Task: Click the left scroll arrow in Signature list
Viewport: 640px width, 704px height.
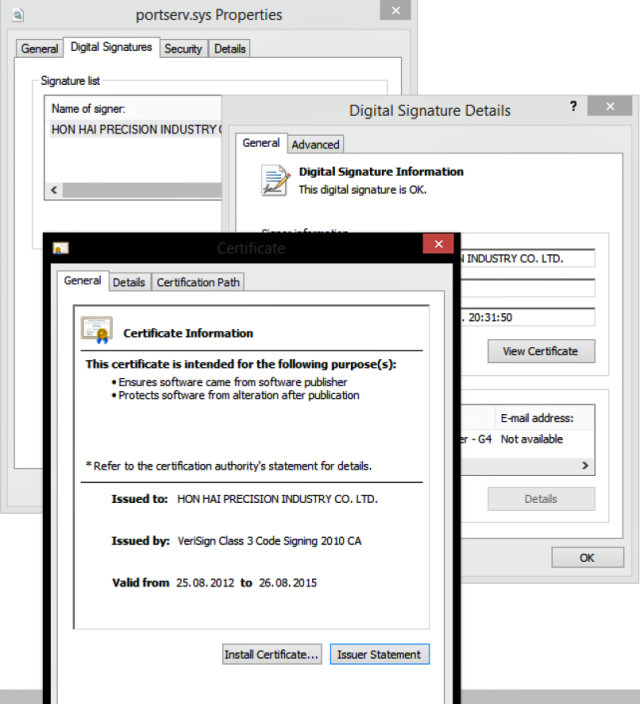Action: (x=54, y=190)
